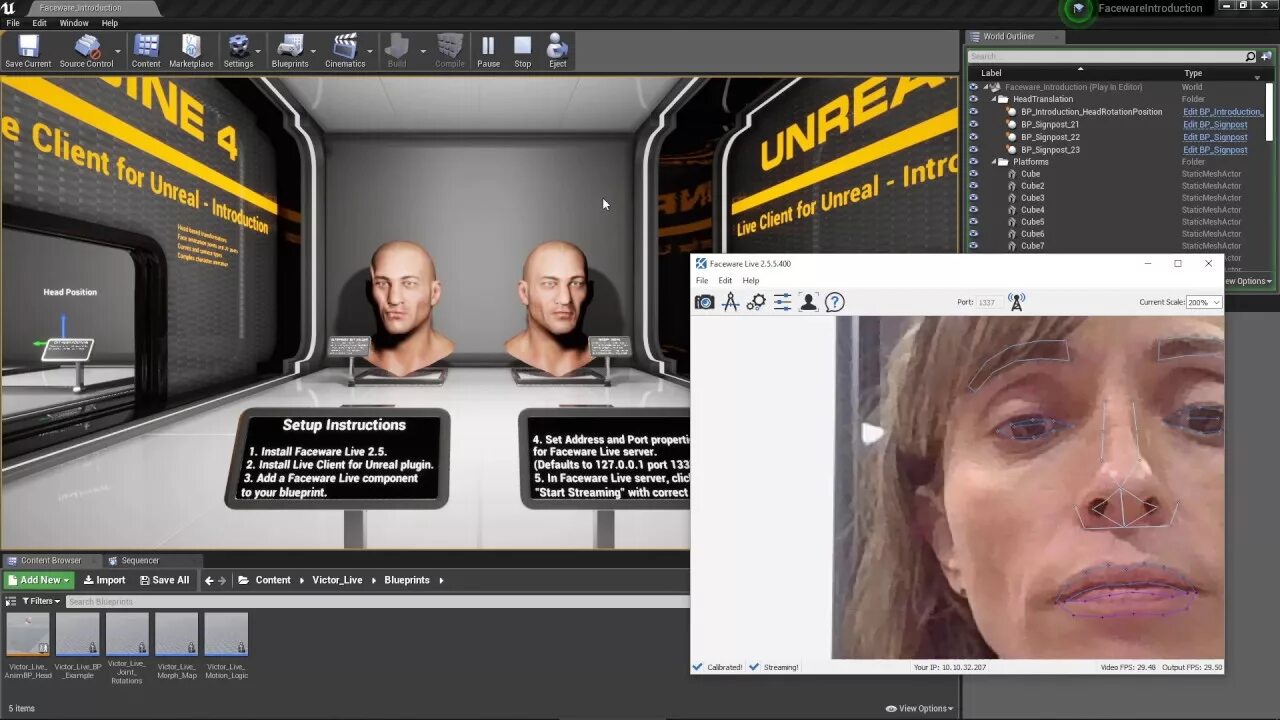The image size is (1280, 720).
Task: Toggle visibility of BP_Signpost_23
Action: 973,149
